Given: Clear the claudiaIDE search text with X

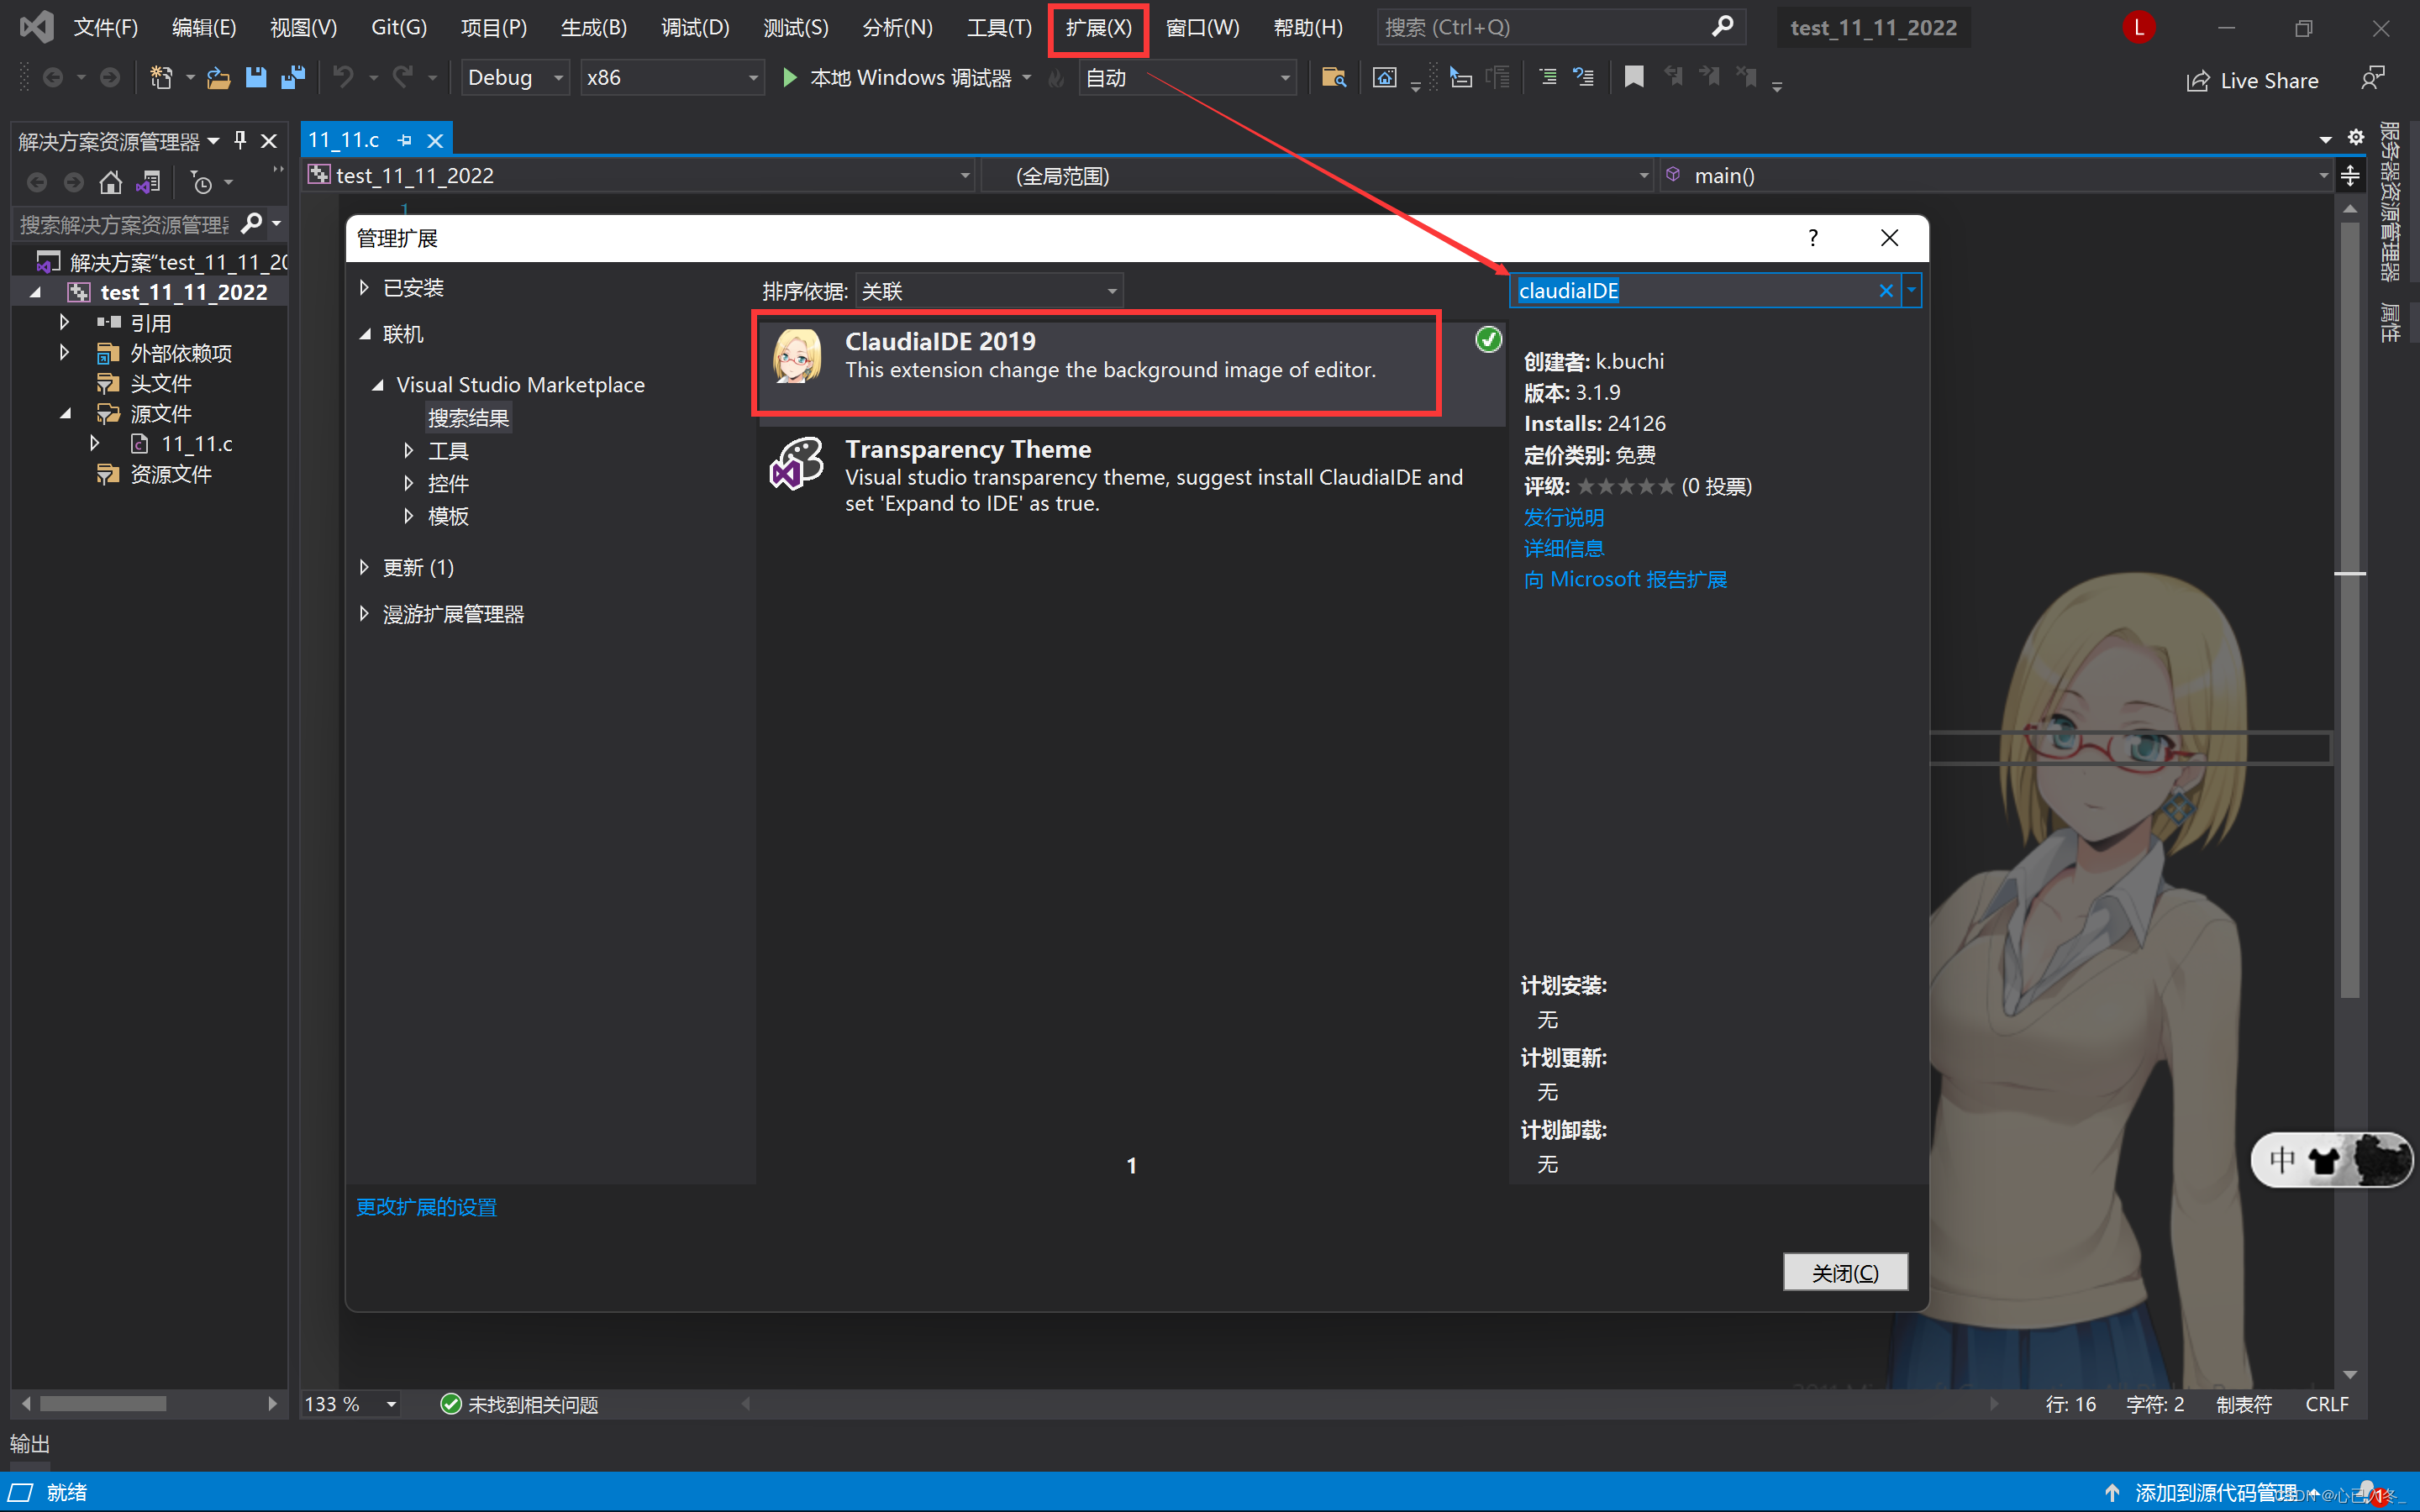Looking at the screenshot, I should (x=1885, y=291).
